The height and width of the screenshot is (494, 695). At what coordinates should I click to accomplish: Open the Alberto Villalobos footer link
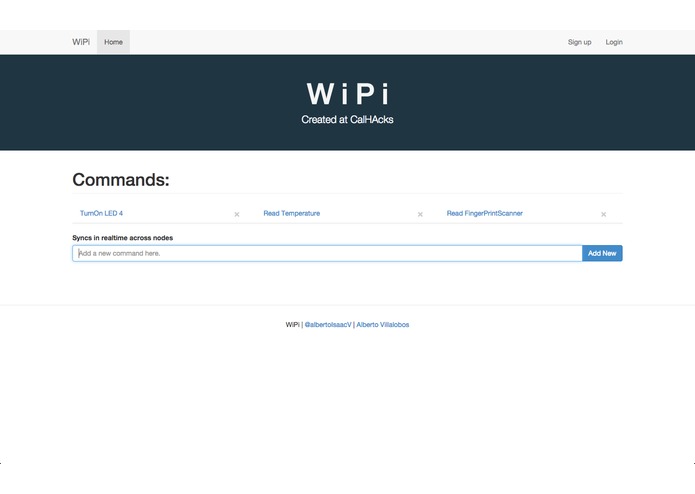383,325
